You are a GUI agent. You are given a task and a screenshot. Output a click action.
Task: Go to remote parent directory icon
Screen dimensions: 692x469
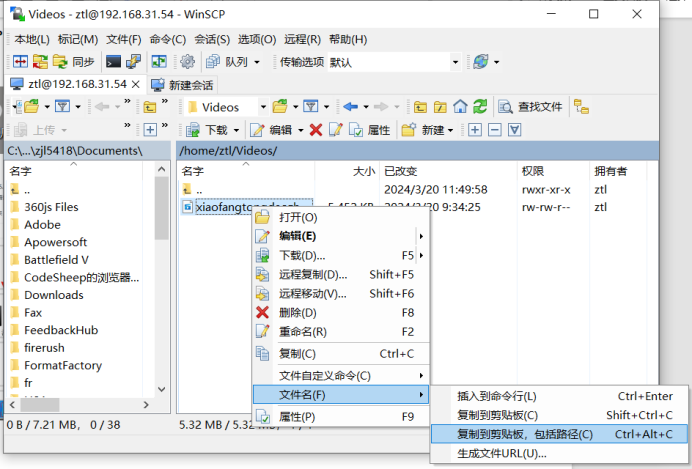(x=420, y=107)
